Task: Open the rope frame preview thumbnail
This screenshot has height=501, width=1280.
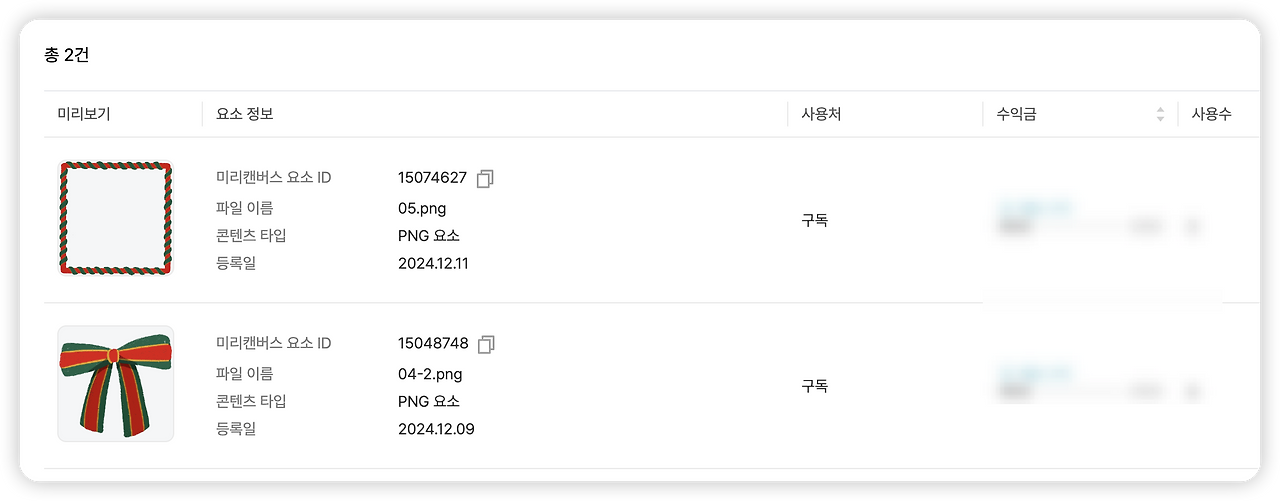Action: tap(115, 218)
